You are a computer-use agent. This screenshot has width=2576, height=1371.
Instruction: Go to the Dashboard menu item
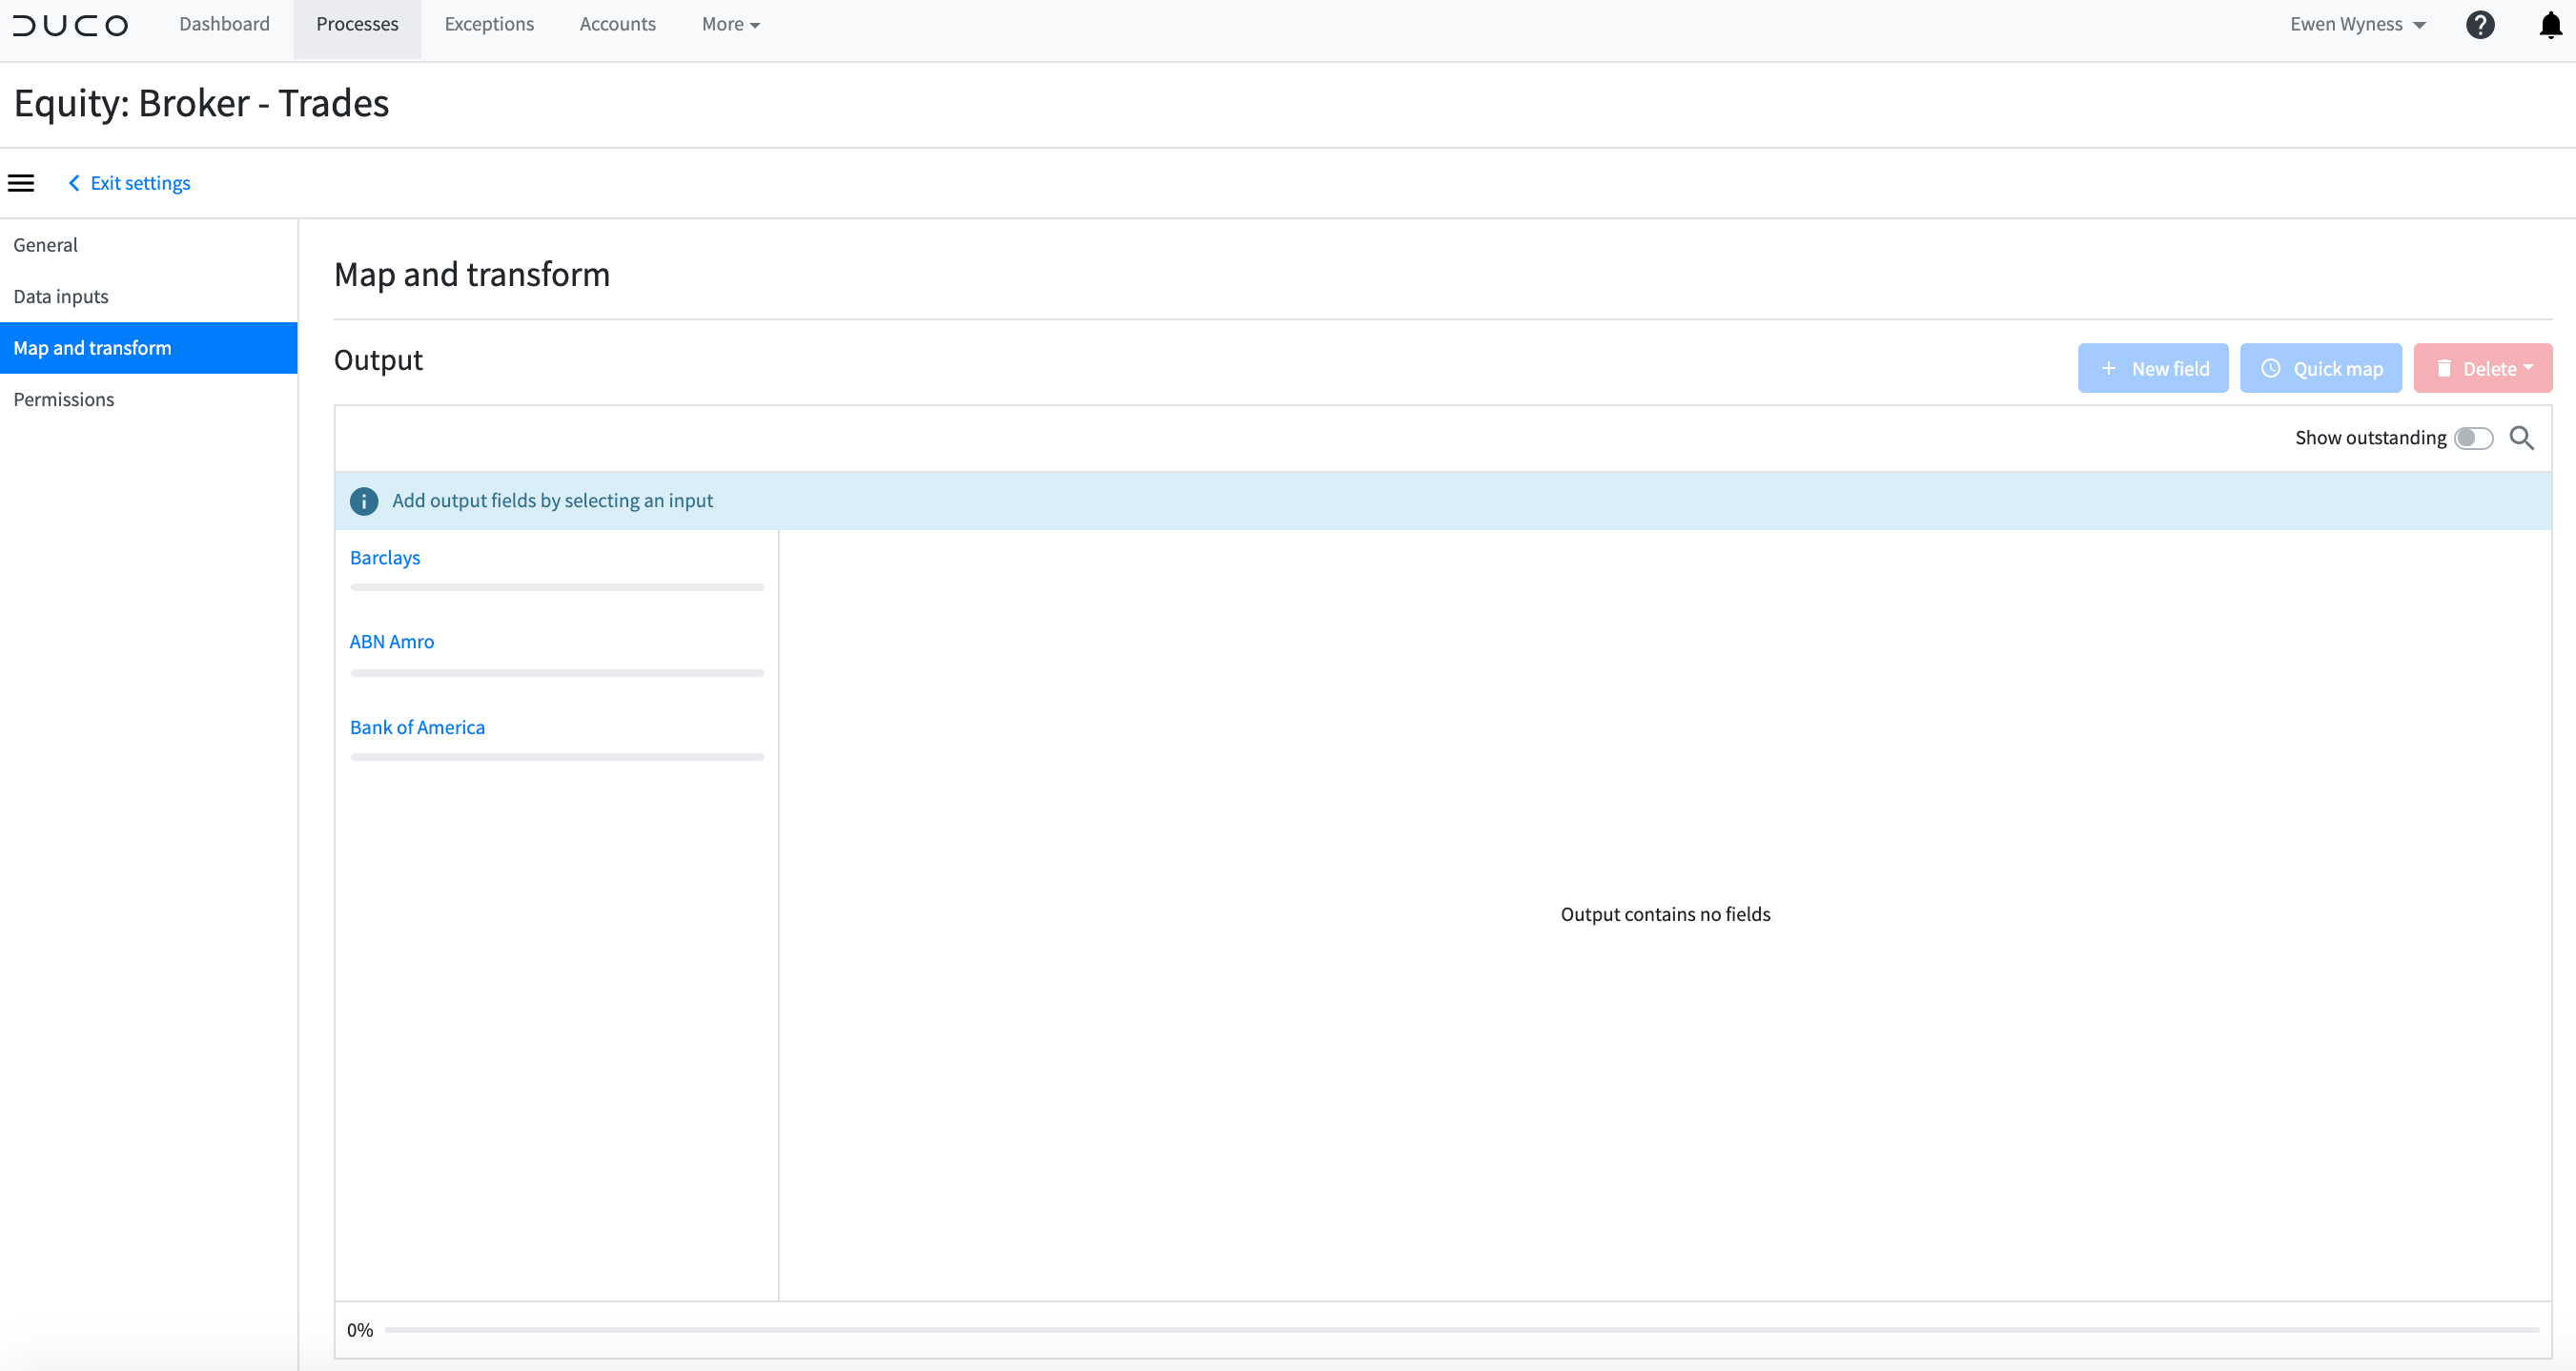224,24
